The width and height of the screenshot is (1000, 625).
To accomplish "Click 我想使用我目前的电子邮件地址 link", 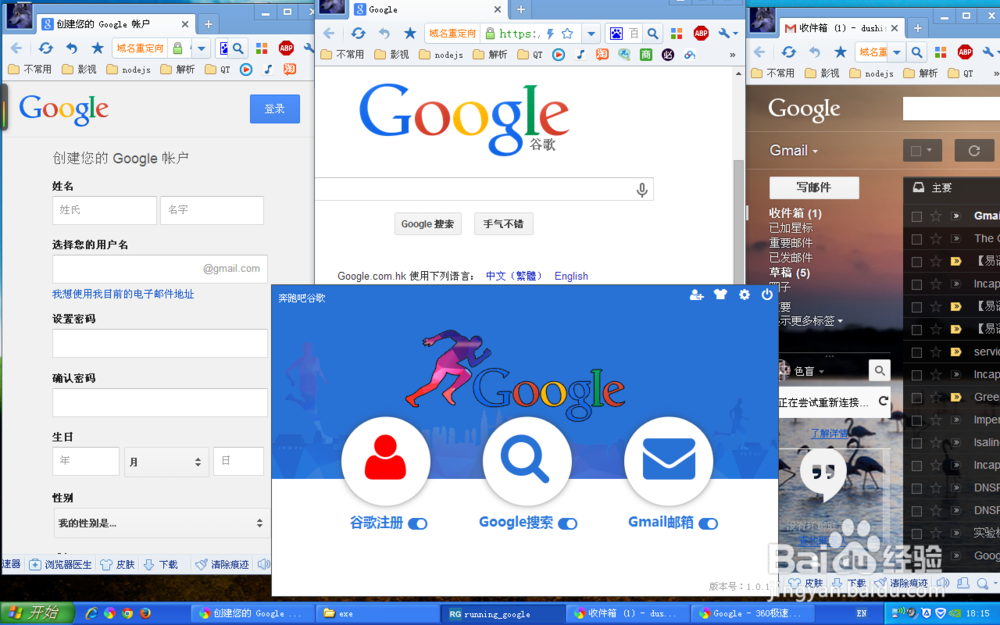I will coord(123,294).
